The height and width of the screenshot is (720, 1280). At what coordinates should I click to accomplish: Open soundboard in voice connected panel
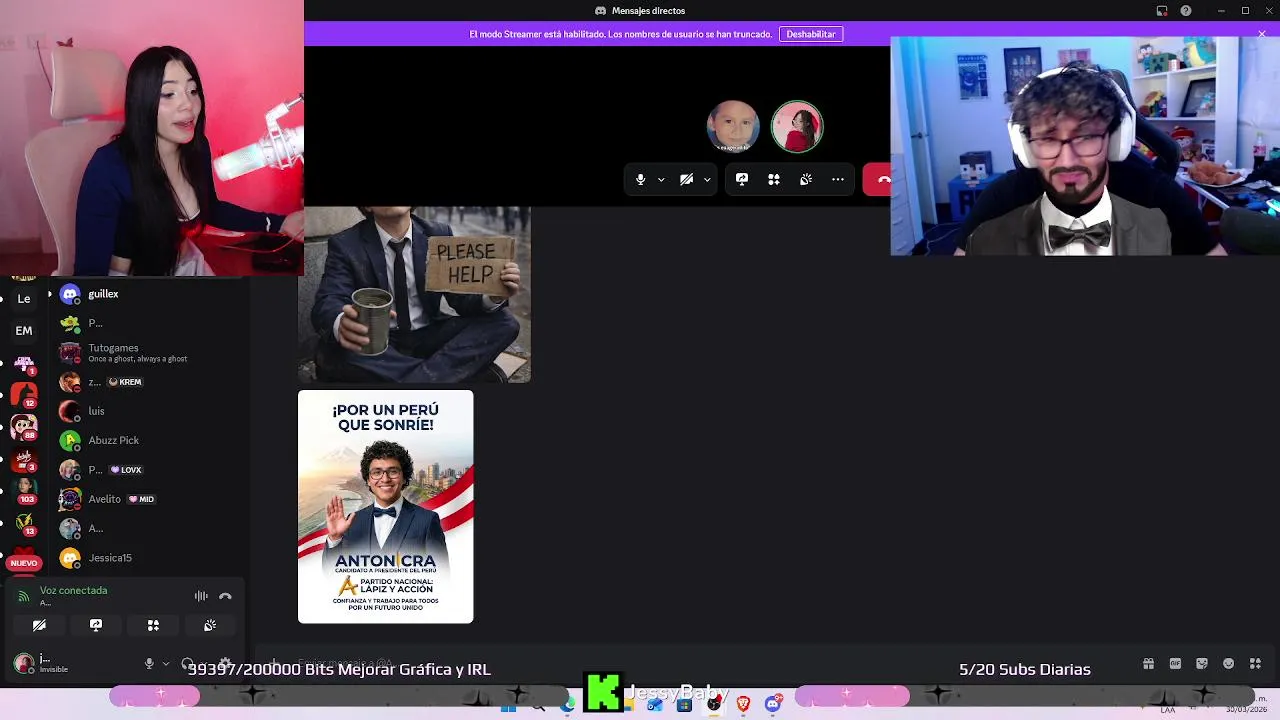pos(210,625)
